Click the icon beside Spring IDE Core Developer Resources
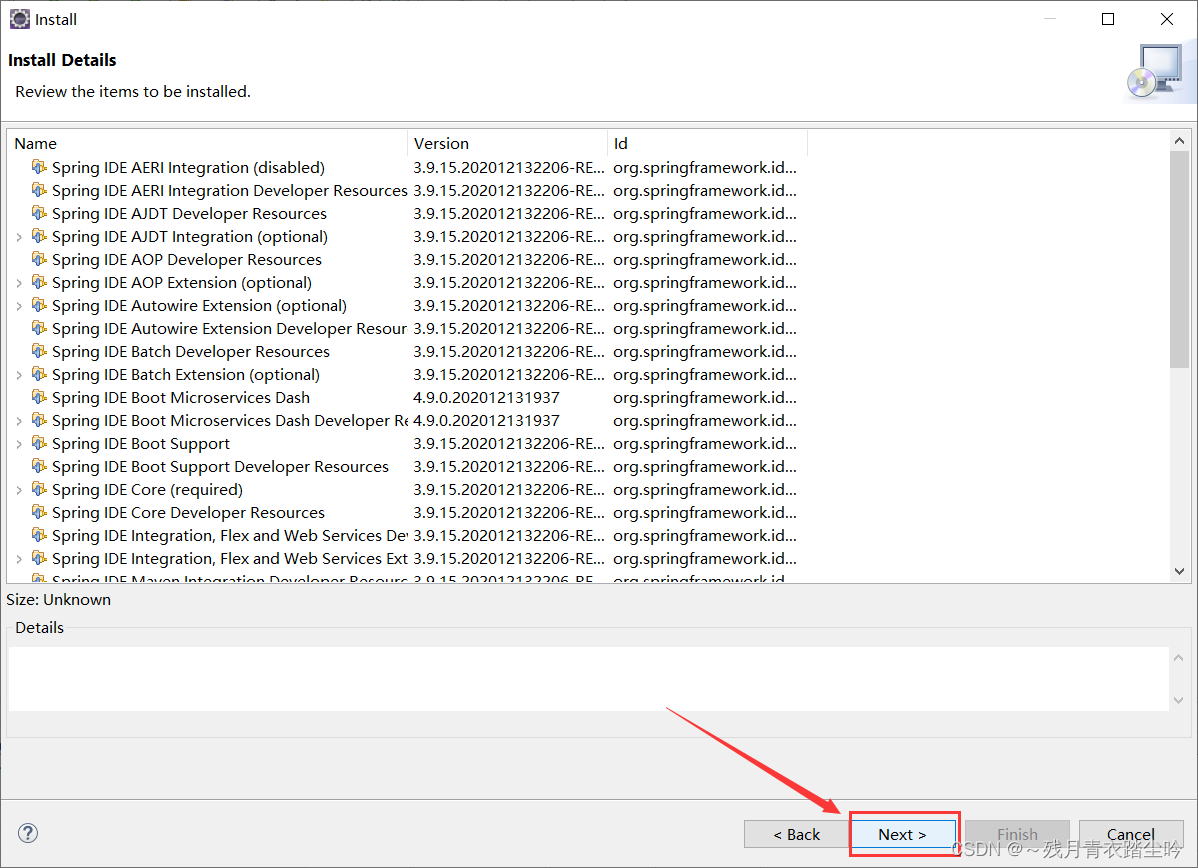This screenshot has height=868, width=1198. coord(39,511)
